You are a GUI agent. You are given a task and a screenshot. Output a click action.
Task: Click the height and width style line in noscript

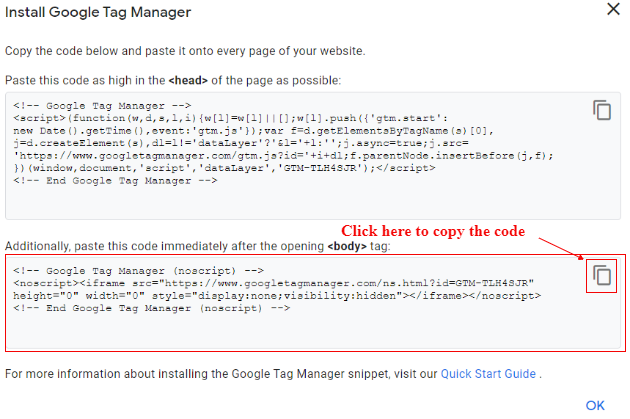(x=277, y=296)
